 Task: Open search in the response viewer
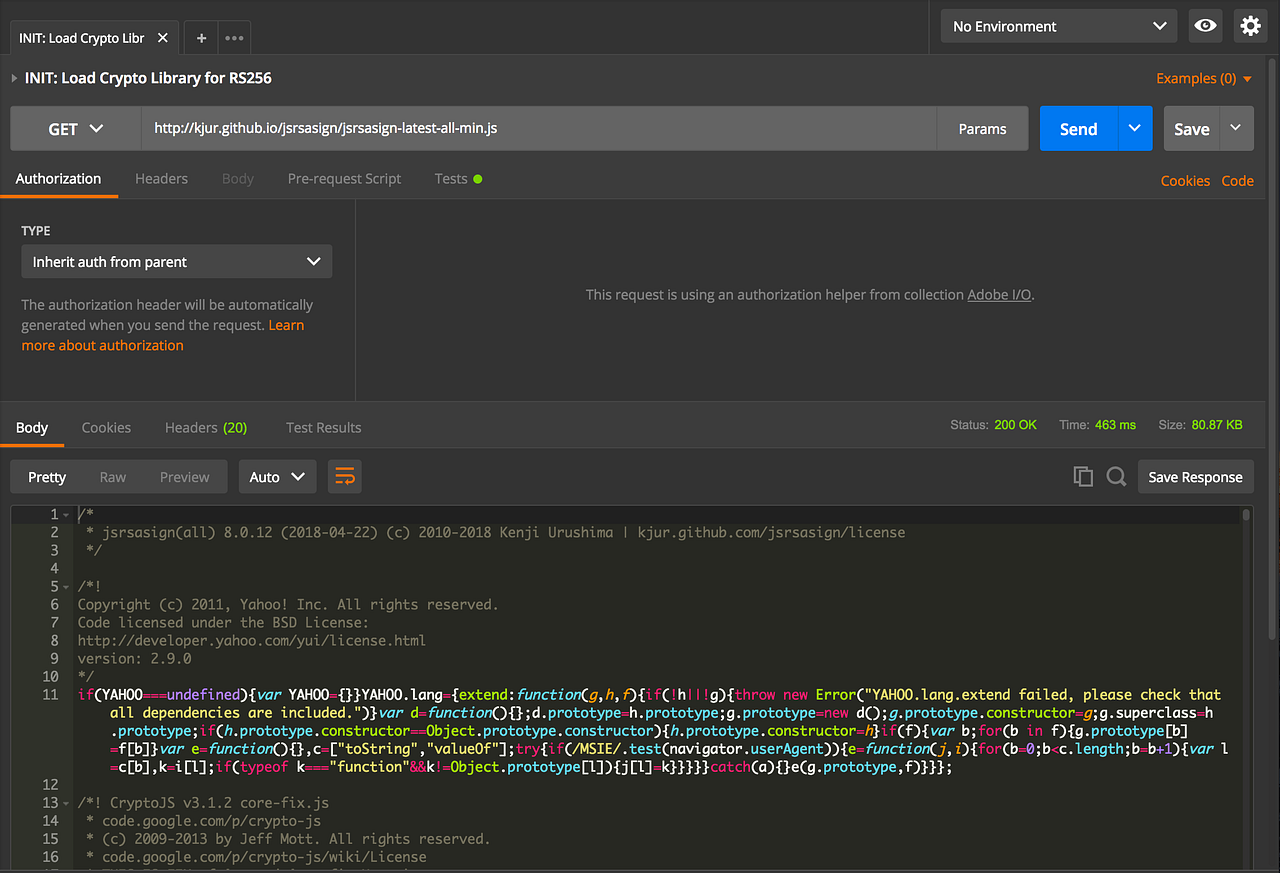click(x=1116, y=477)
